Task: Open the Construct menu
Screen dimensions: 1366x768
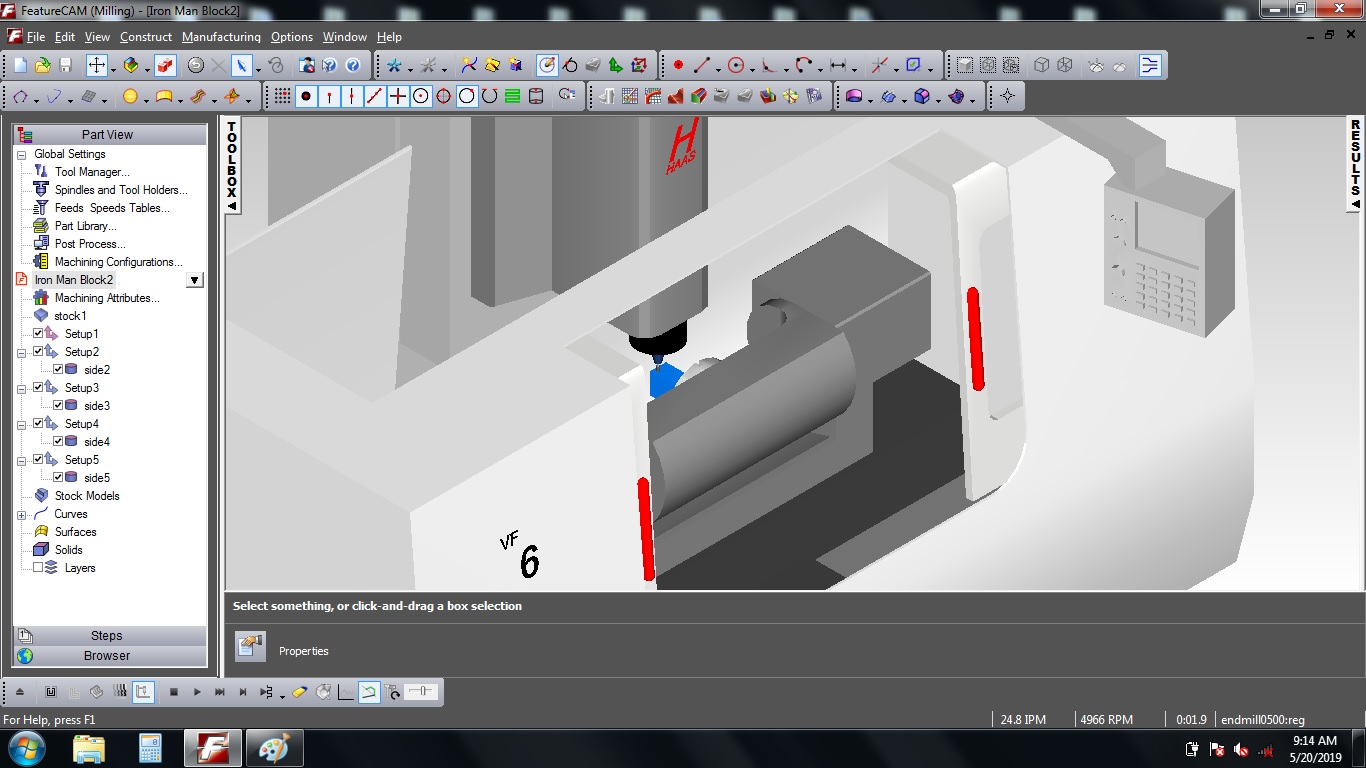Action: 145,37
